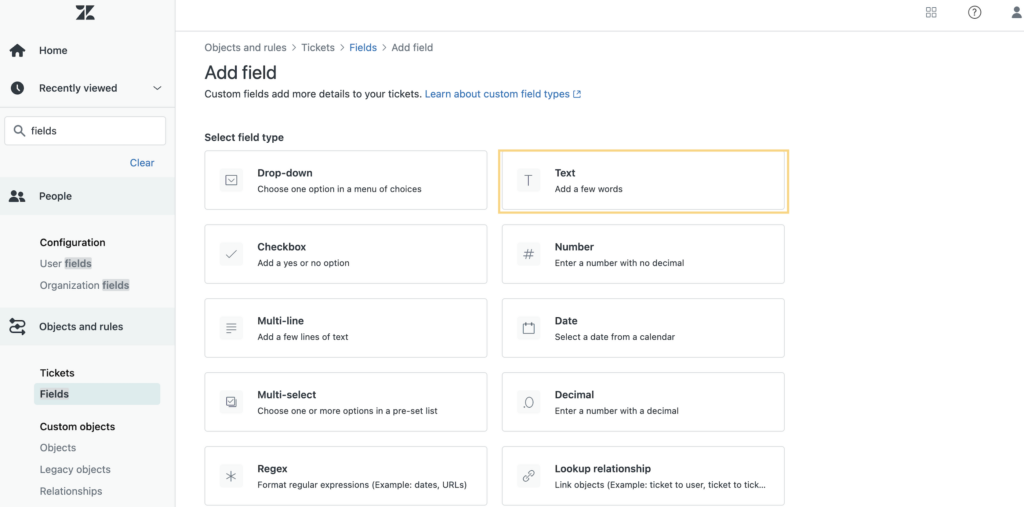Open Learn about custom field types link
The image size is (1024, 507).
(503, 94)
